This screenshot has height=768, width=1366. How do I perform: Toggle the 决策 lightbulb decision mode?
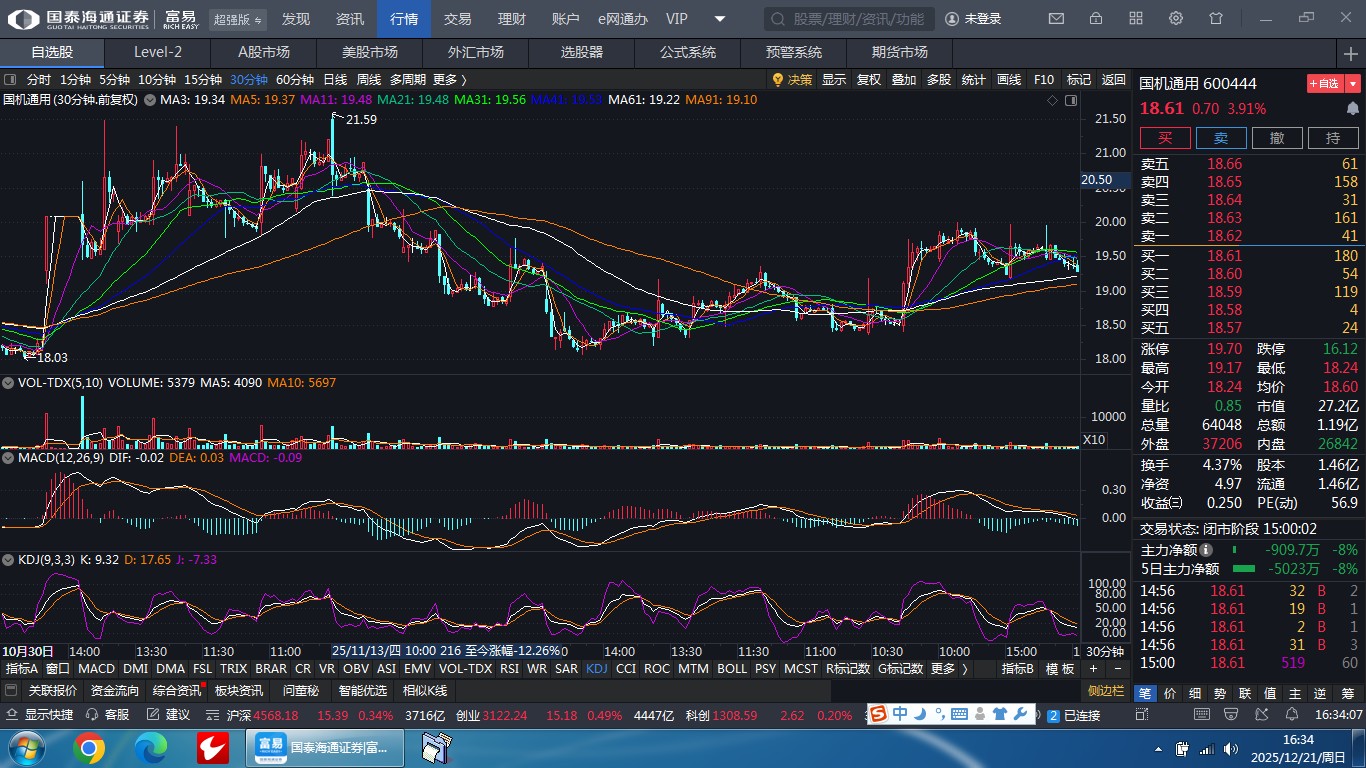click(792, 80)
